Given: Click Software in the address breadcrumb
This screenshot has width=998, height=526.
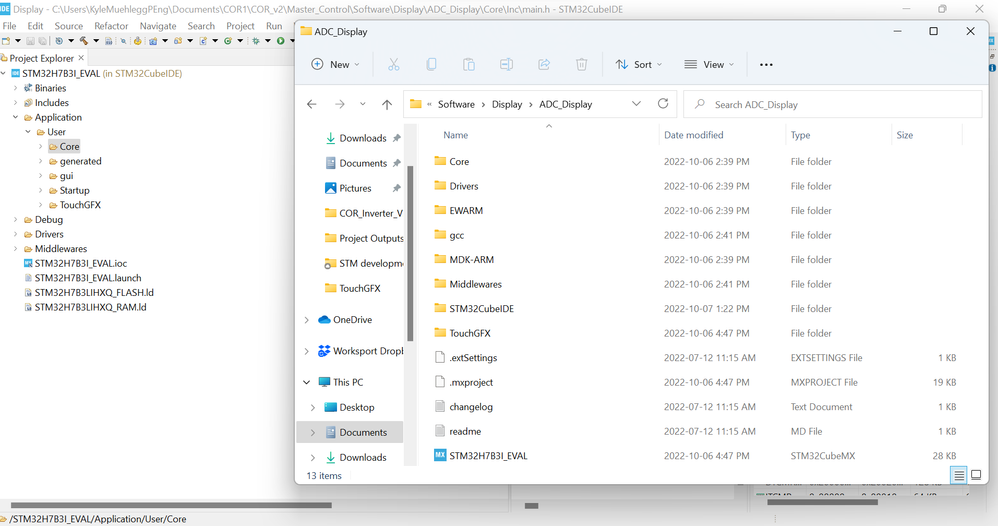Looking at the screenshot, I should [x=456, y=104].
